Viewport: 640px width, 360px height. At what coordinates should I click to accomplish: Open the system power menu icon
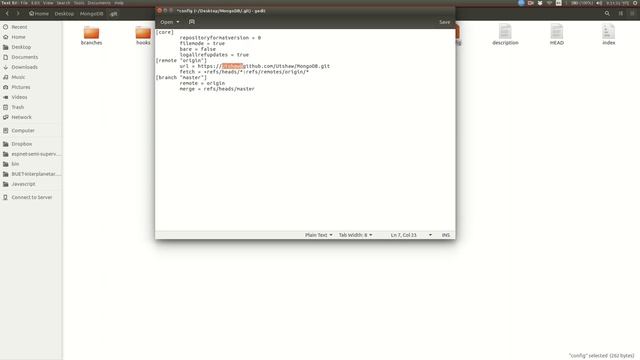pyautogui.click(x=636, y=3)
